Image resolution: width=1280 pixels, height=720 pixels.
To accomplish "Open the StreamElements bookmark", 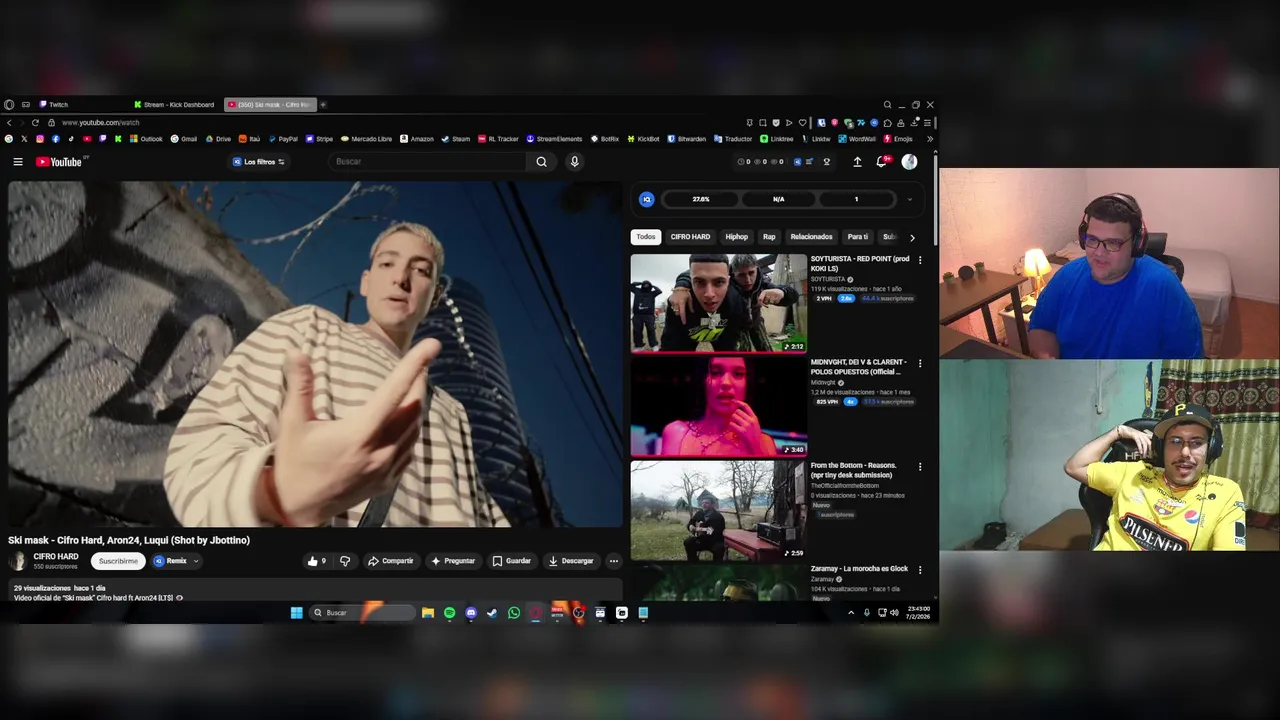I will [x=554, y=139].
